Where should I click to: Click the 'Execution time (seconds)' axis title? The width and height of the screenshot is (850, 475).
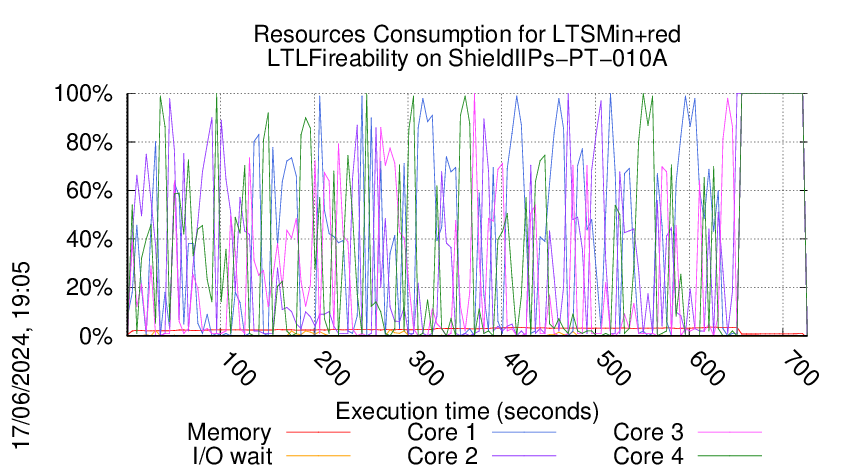click(x=467, y=412)
